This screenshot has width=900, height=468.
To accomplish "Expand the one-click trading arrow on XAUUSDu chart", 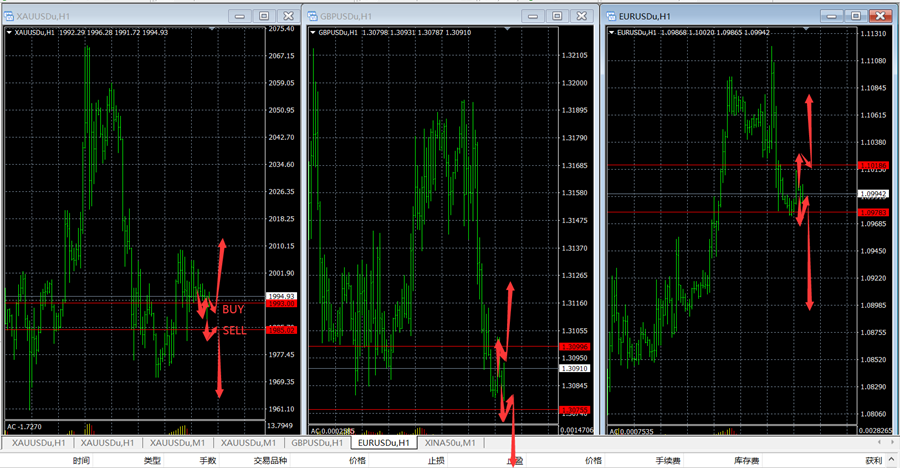I will pos(10,32).
